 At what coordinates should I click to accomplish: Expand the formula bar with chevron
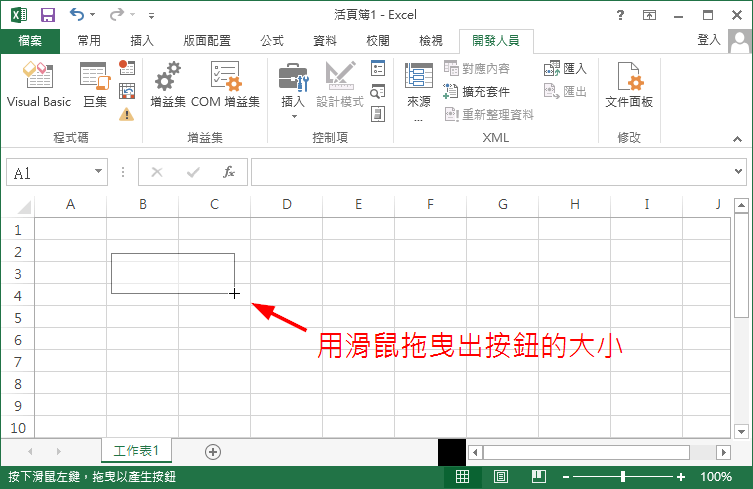[x=739, y=171]
